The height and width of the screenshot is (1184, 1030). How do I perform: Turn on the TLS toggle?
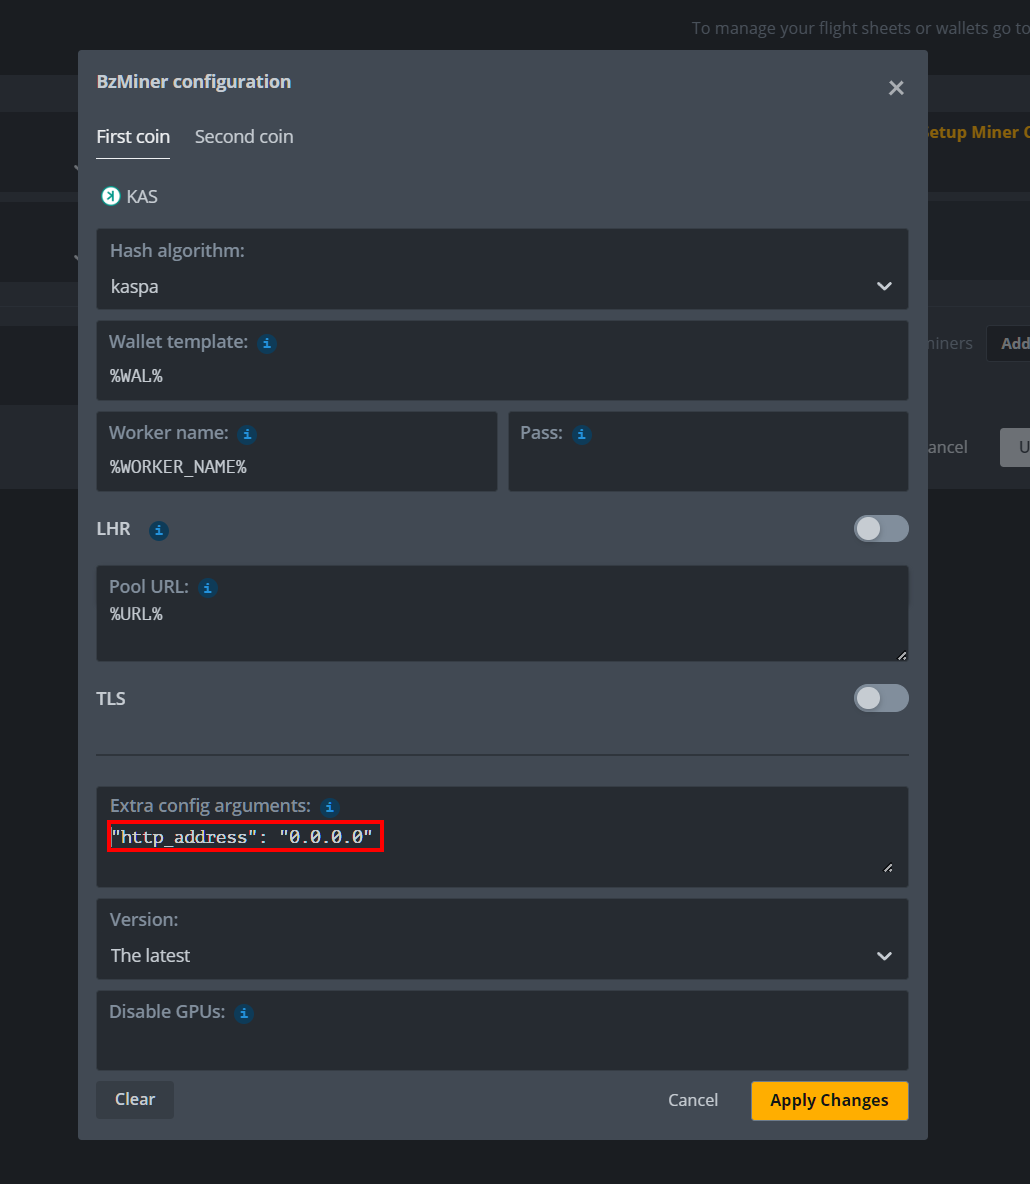(x=880, y=698)
